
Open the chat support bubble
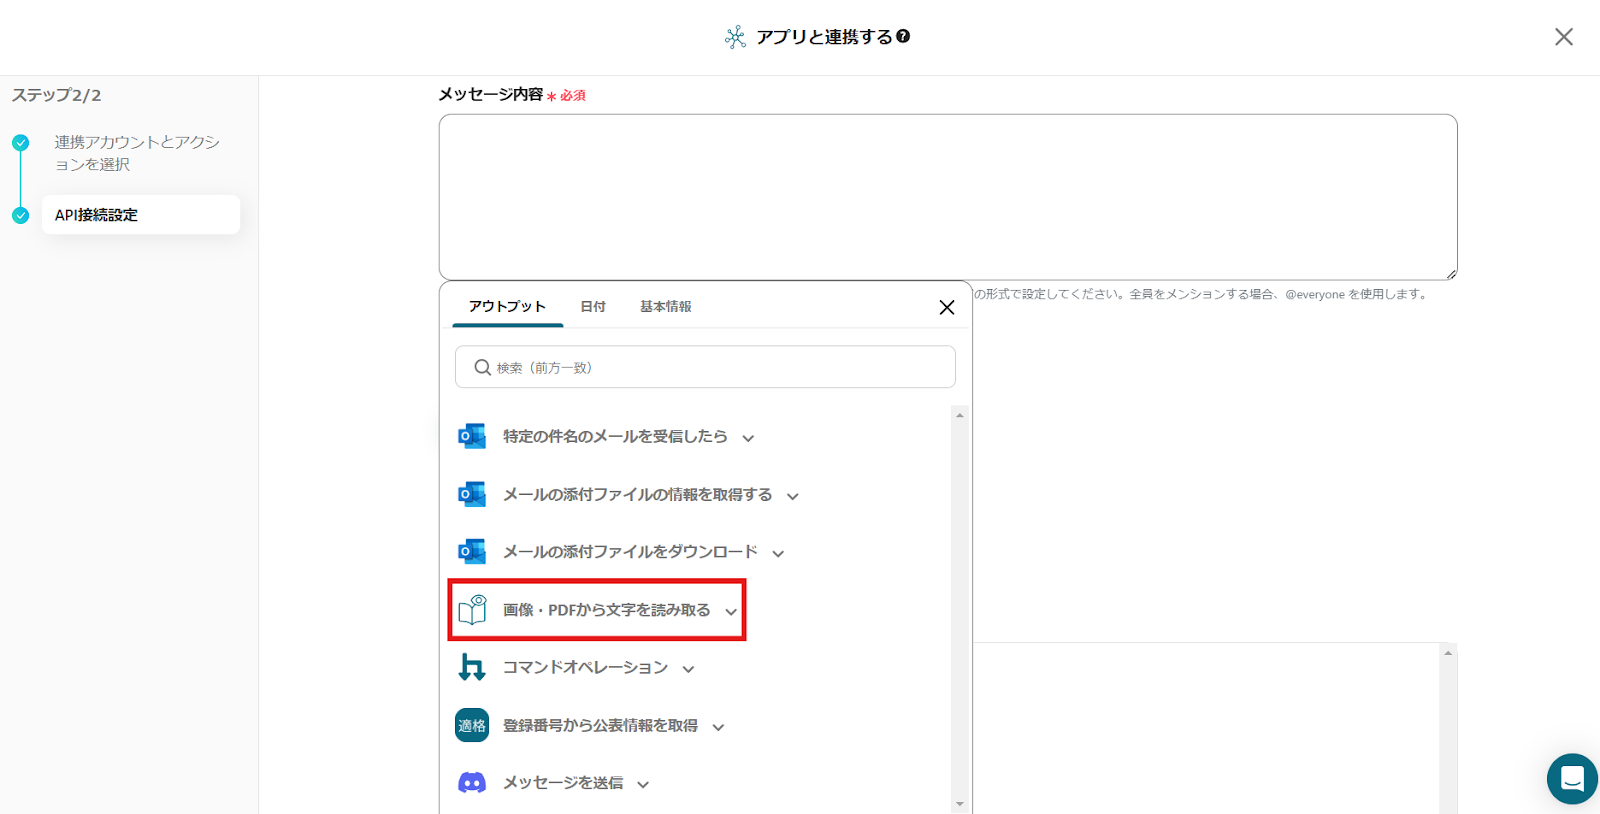pyautogui.click(x=1571, y=779)
